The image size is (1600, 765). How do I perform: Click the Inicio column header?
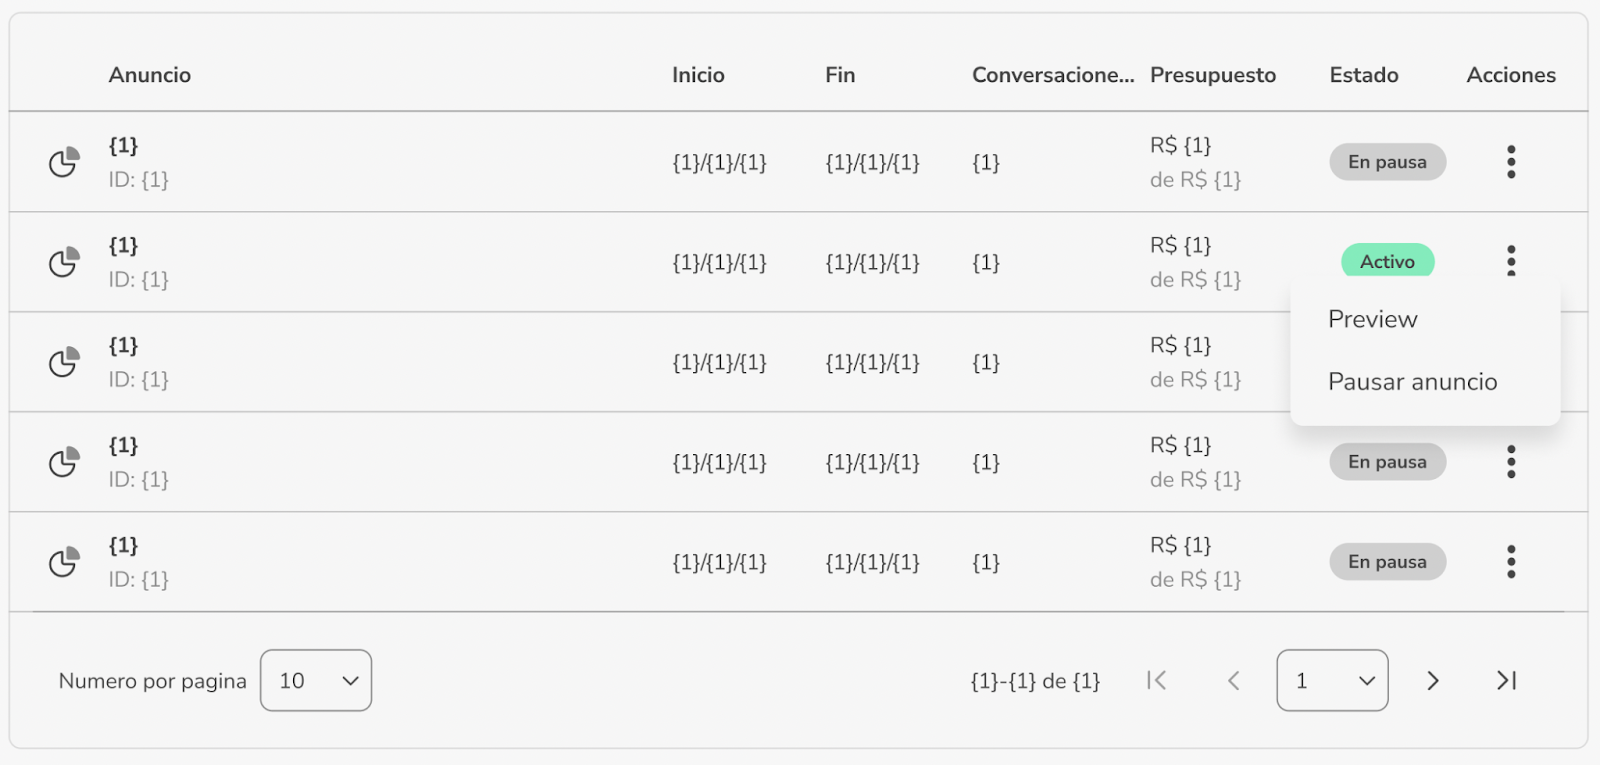click(x=698, y=75)
